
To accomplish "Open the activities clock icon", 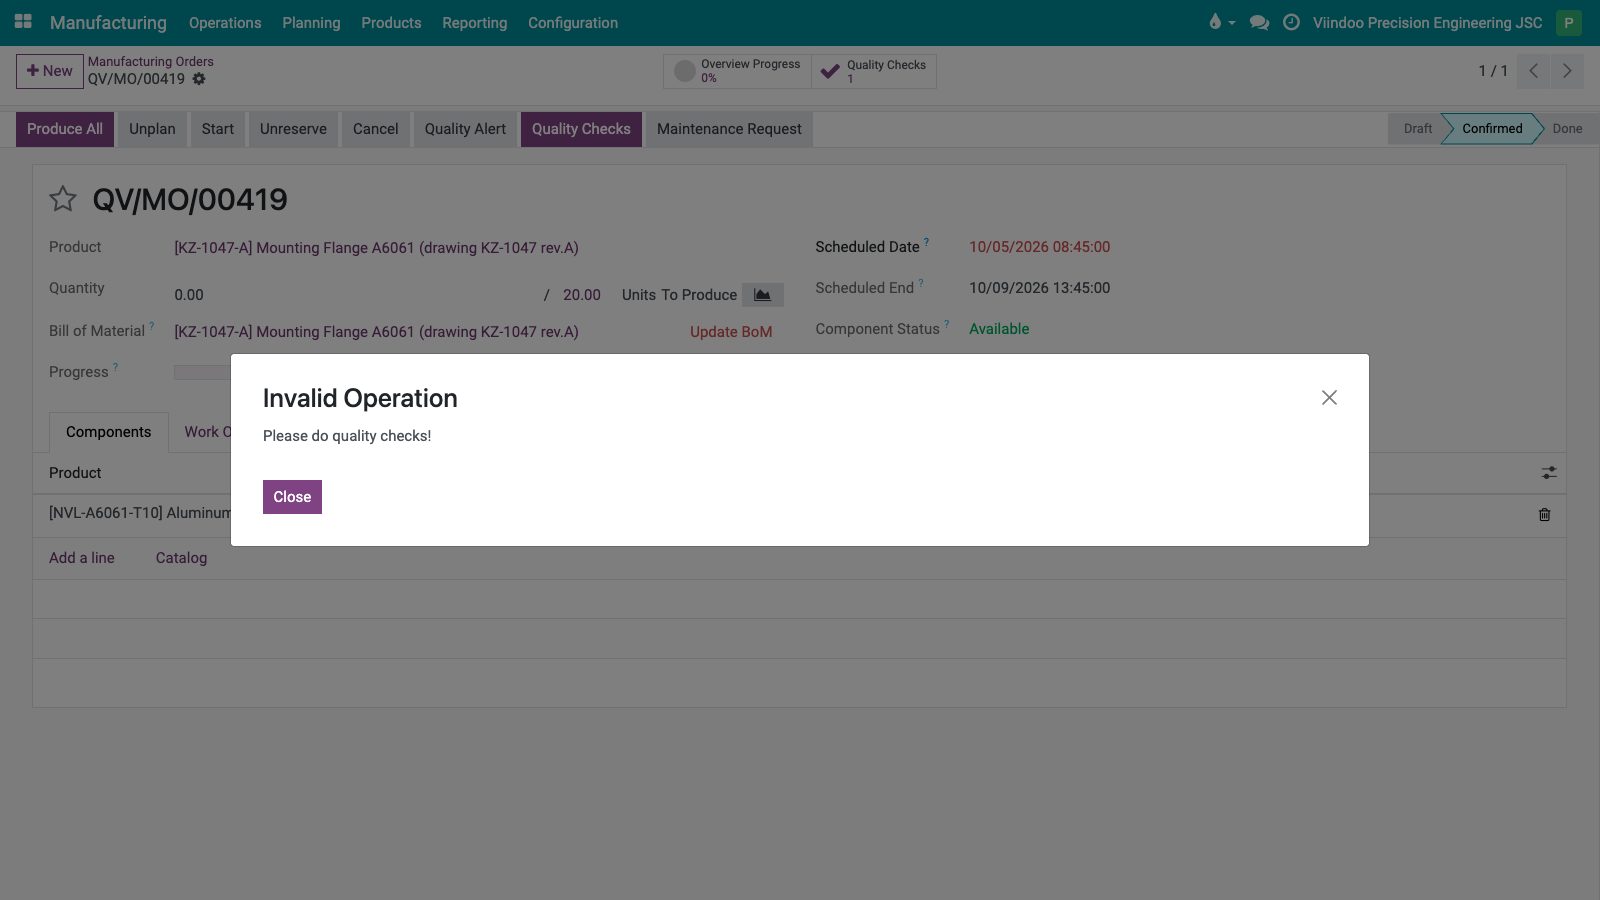I will point(1291,22).
